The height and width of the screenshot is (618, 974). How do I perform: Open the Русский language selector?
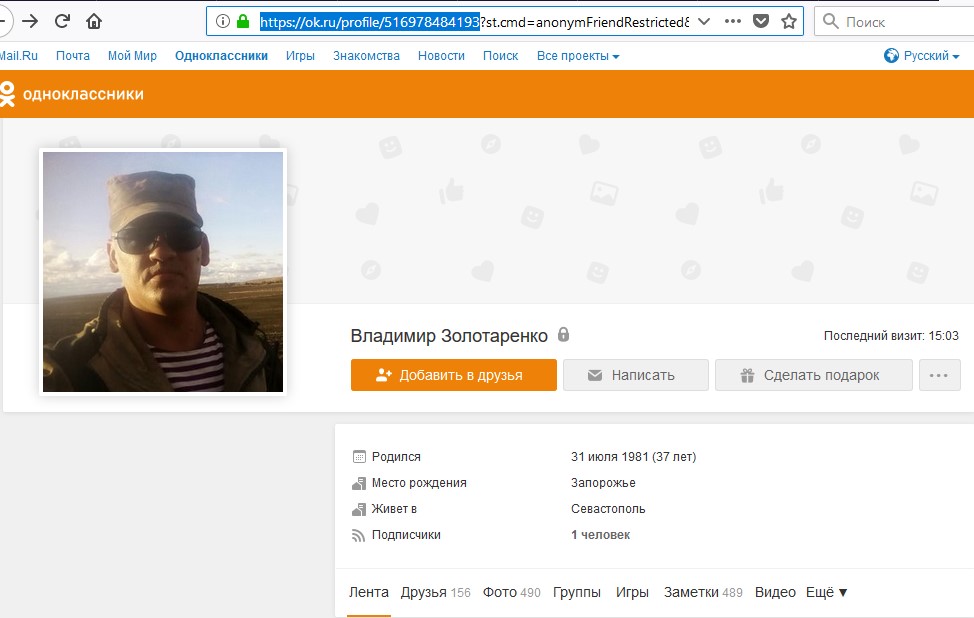[x=916, y=56]
